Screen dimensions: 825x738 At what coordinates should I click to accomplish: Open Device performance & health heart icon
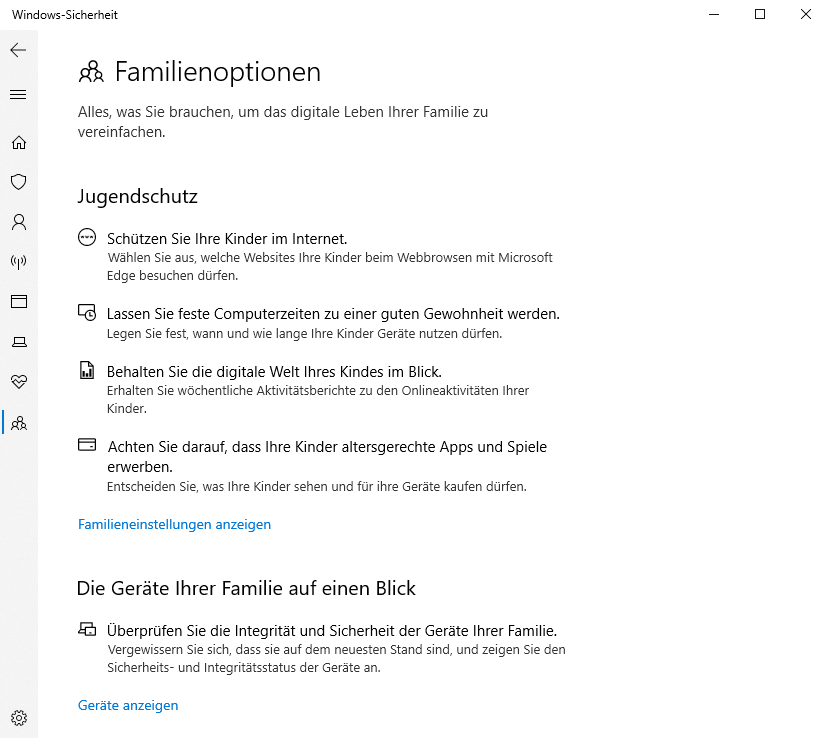point(19,381)
